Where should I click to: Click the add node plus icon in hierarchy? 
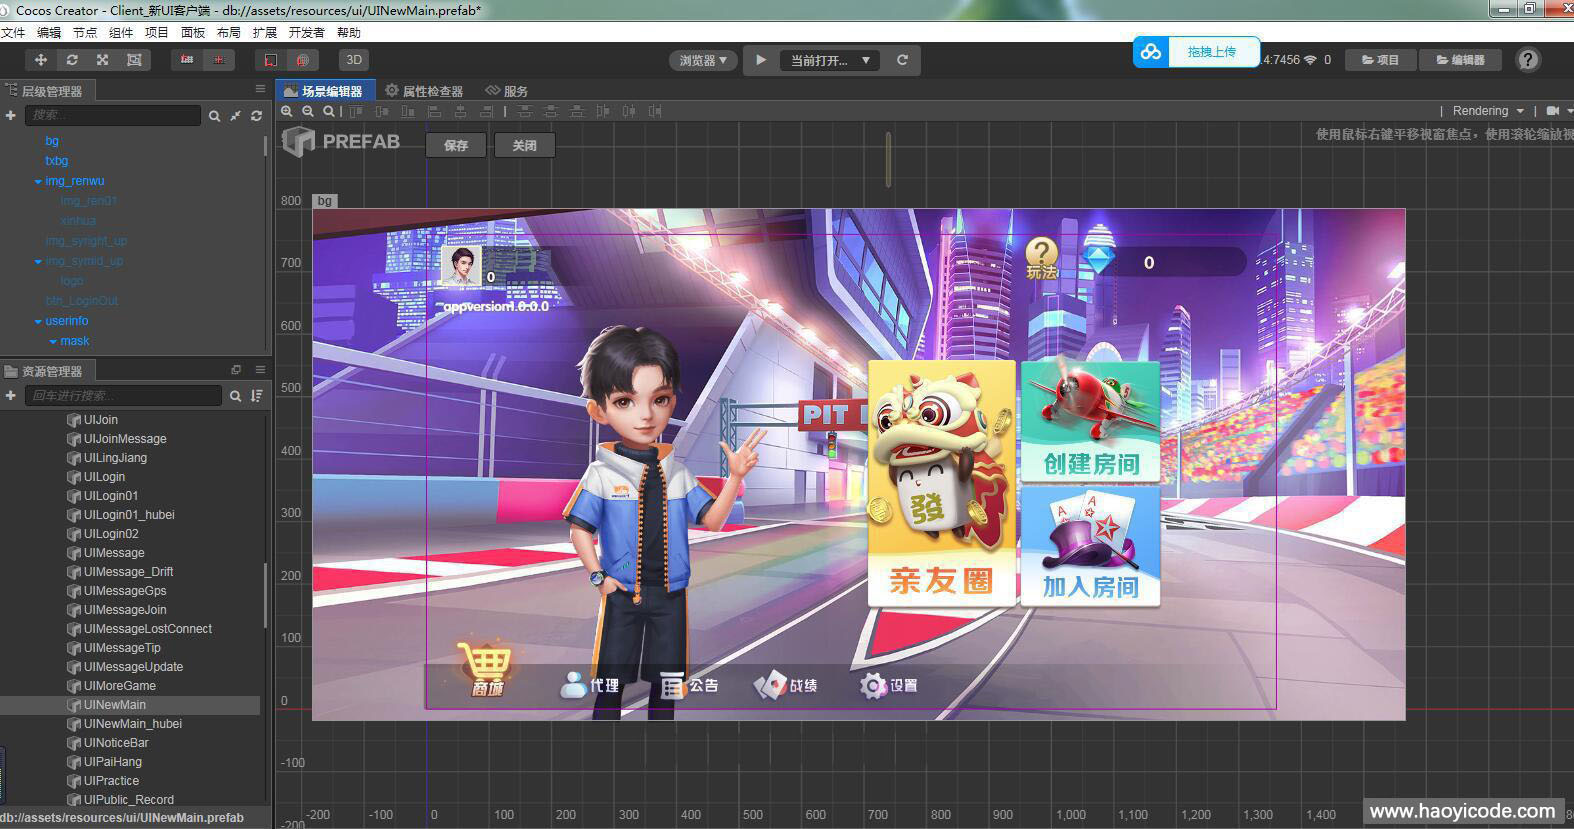pyautogui.click(x=11, y=116)
